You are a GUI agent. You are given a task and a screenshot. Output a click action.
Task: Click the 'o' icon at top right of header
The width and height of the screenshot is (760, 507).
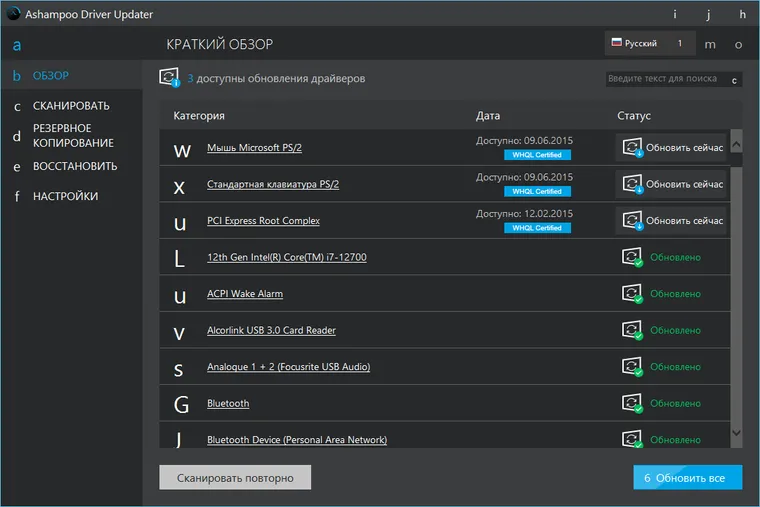click(x=738, y=45)
